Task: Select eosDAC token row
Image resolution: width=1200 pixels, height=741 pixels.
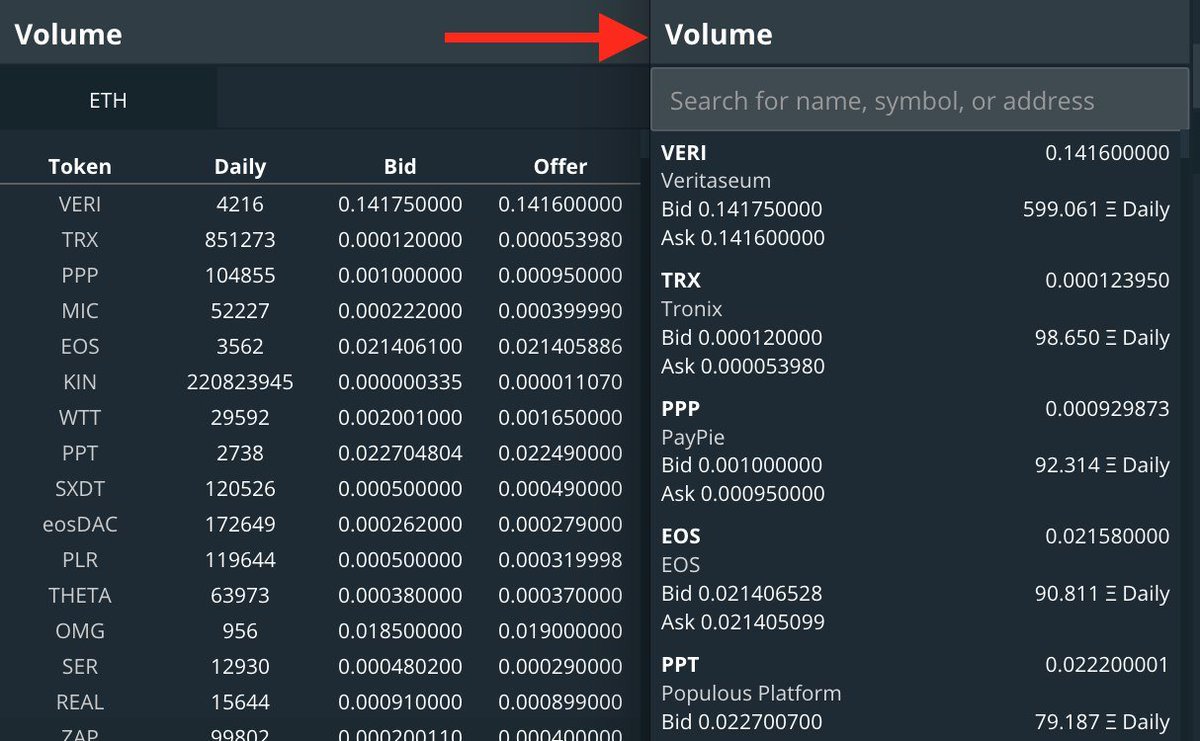Action: [x=320, y=524]
